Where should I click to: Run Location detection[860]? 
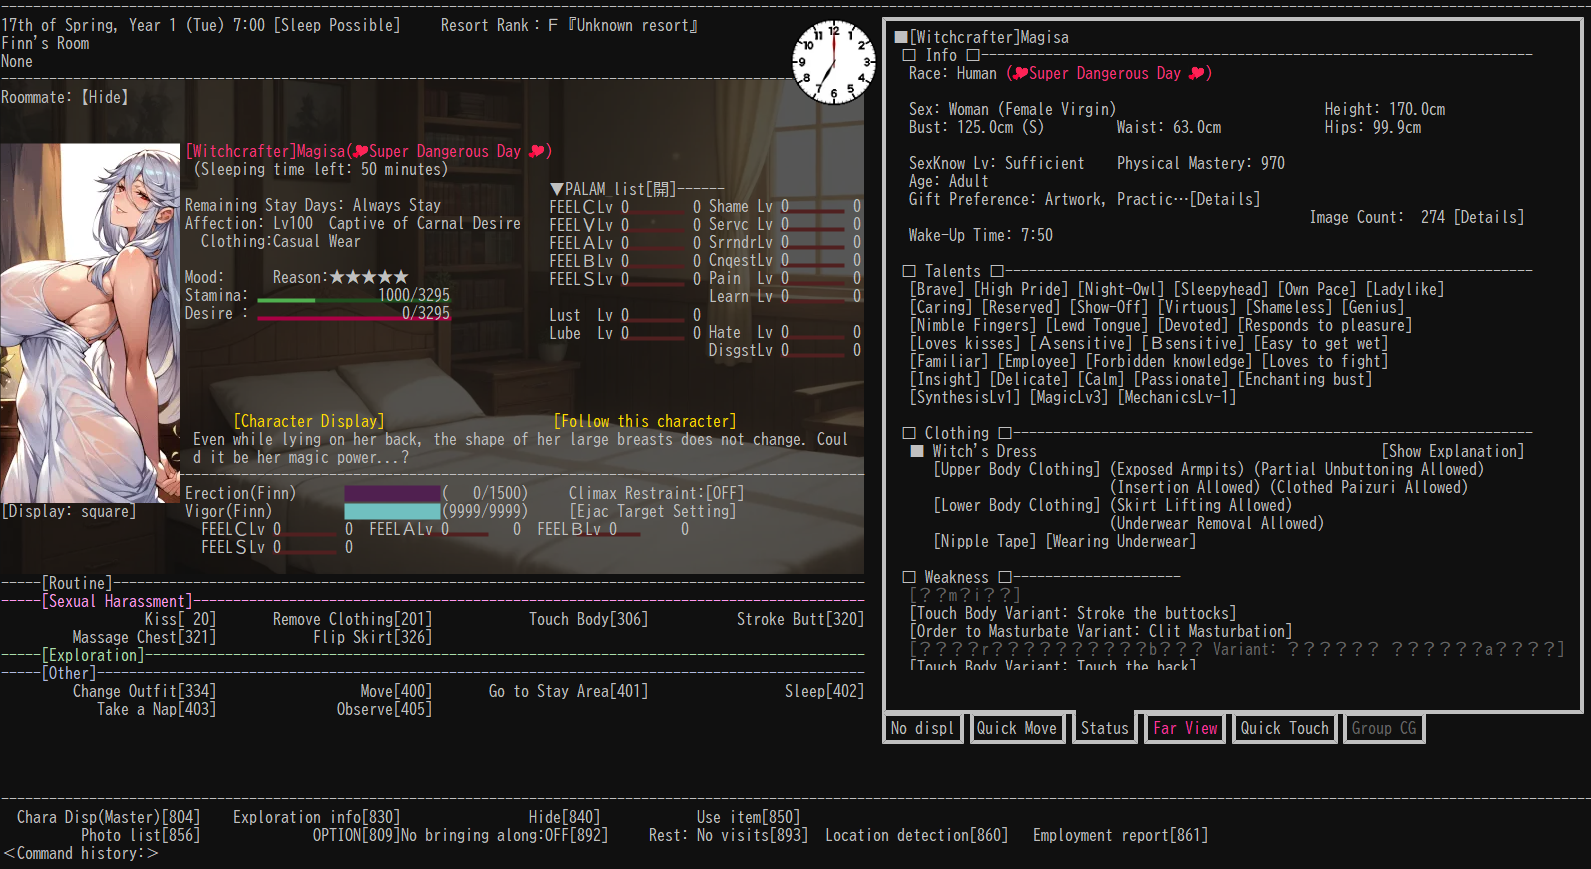coord(916,835)
